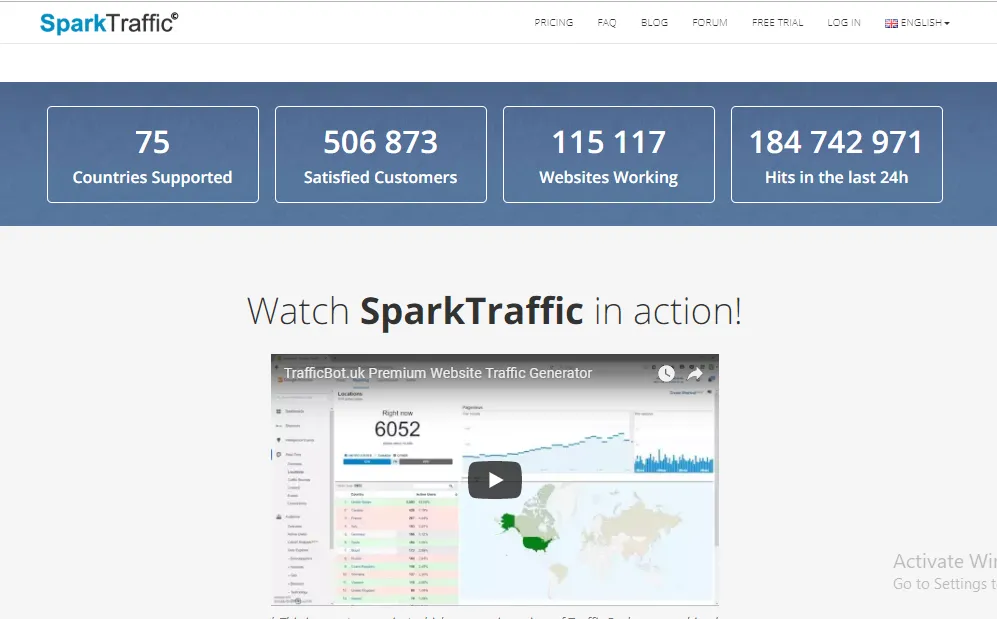
Task: Select the 75 Countries Supported box
Action: click(x=153, y=154)
